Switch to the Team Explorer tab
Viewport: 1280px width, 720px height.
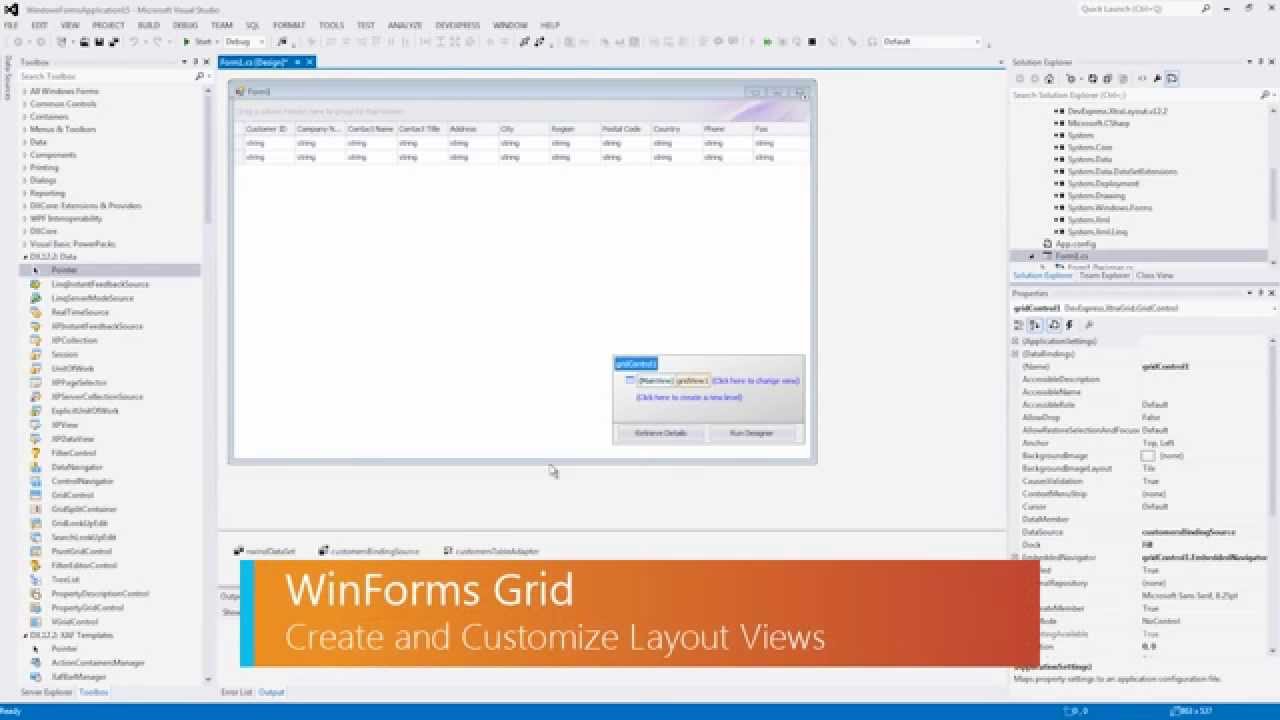pos(1104,275)
